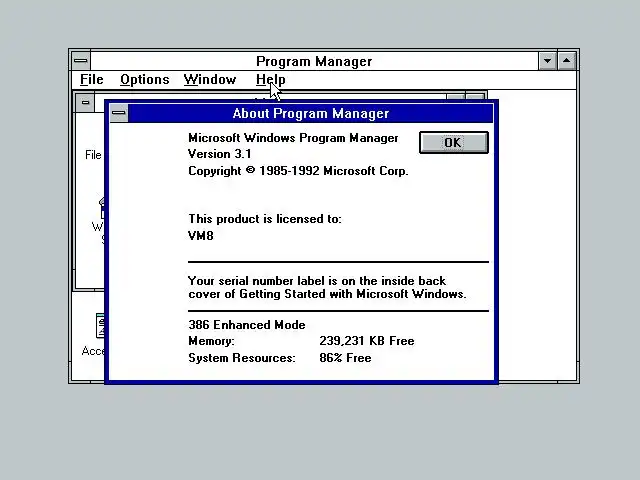This screenshot has width=640, height=480.
Task: Click 'This product is licensed to:' text
Action: click(x=264, y=219)
